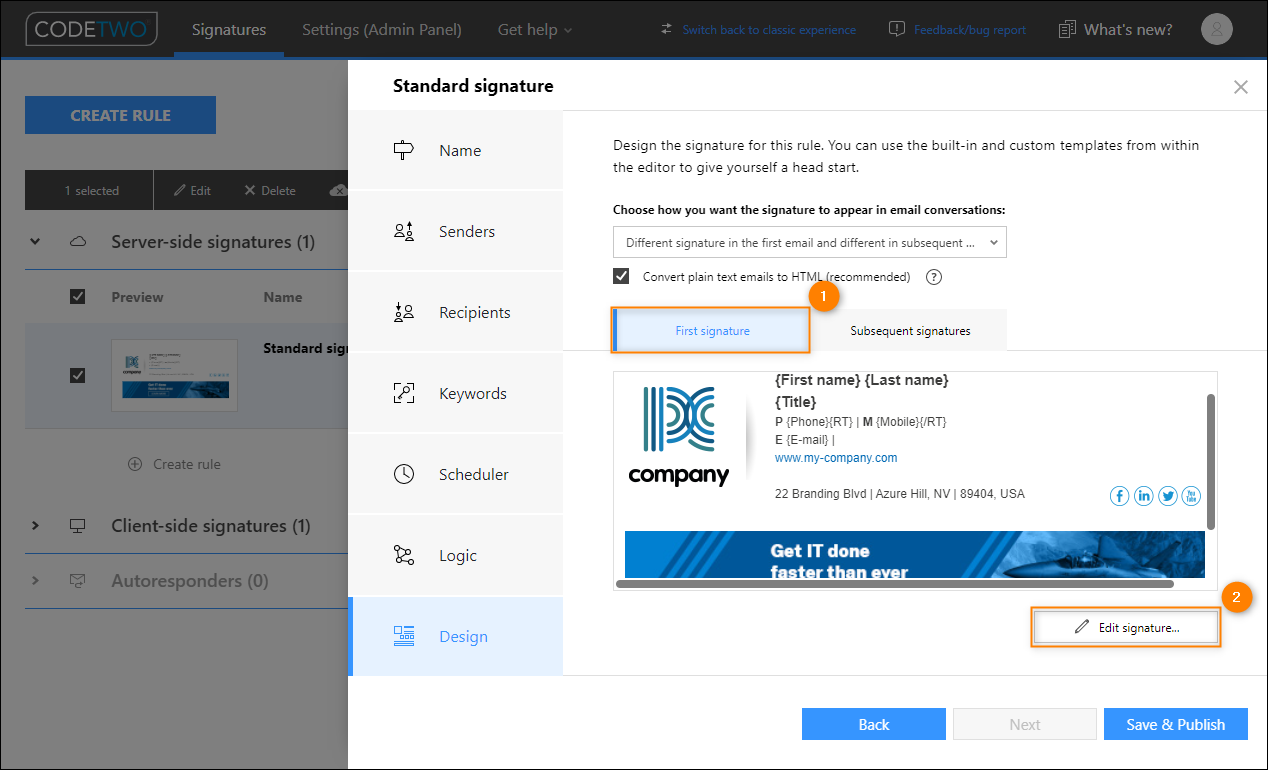This screenshot has width=1268, height=770.
Task: Click the Facebook icon in signature preview
Action: 1120,496
